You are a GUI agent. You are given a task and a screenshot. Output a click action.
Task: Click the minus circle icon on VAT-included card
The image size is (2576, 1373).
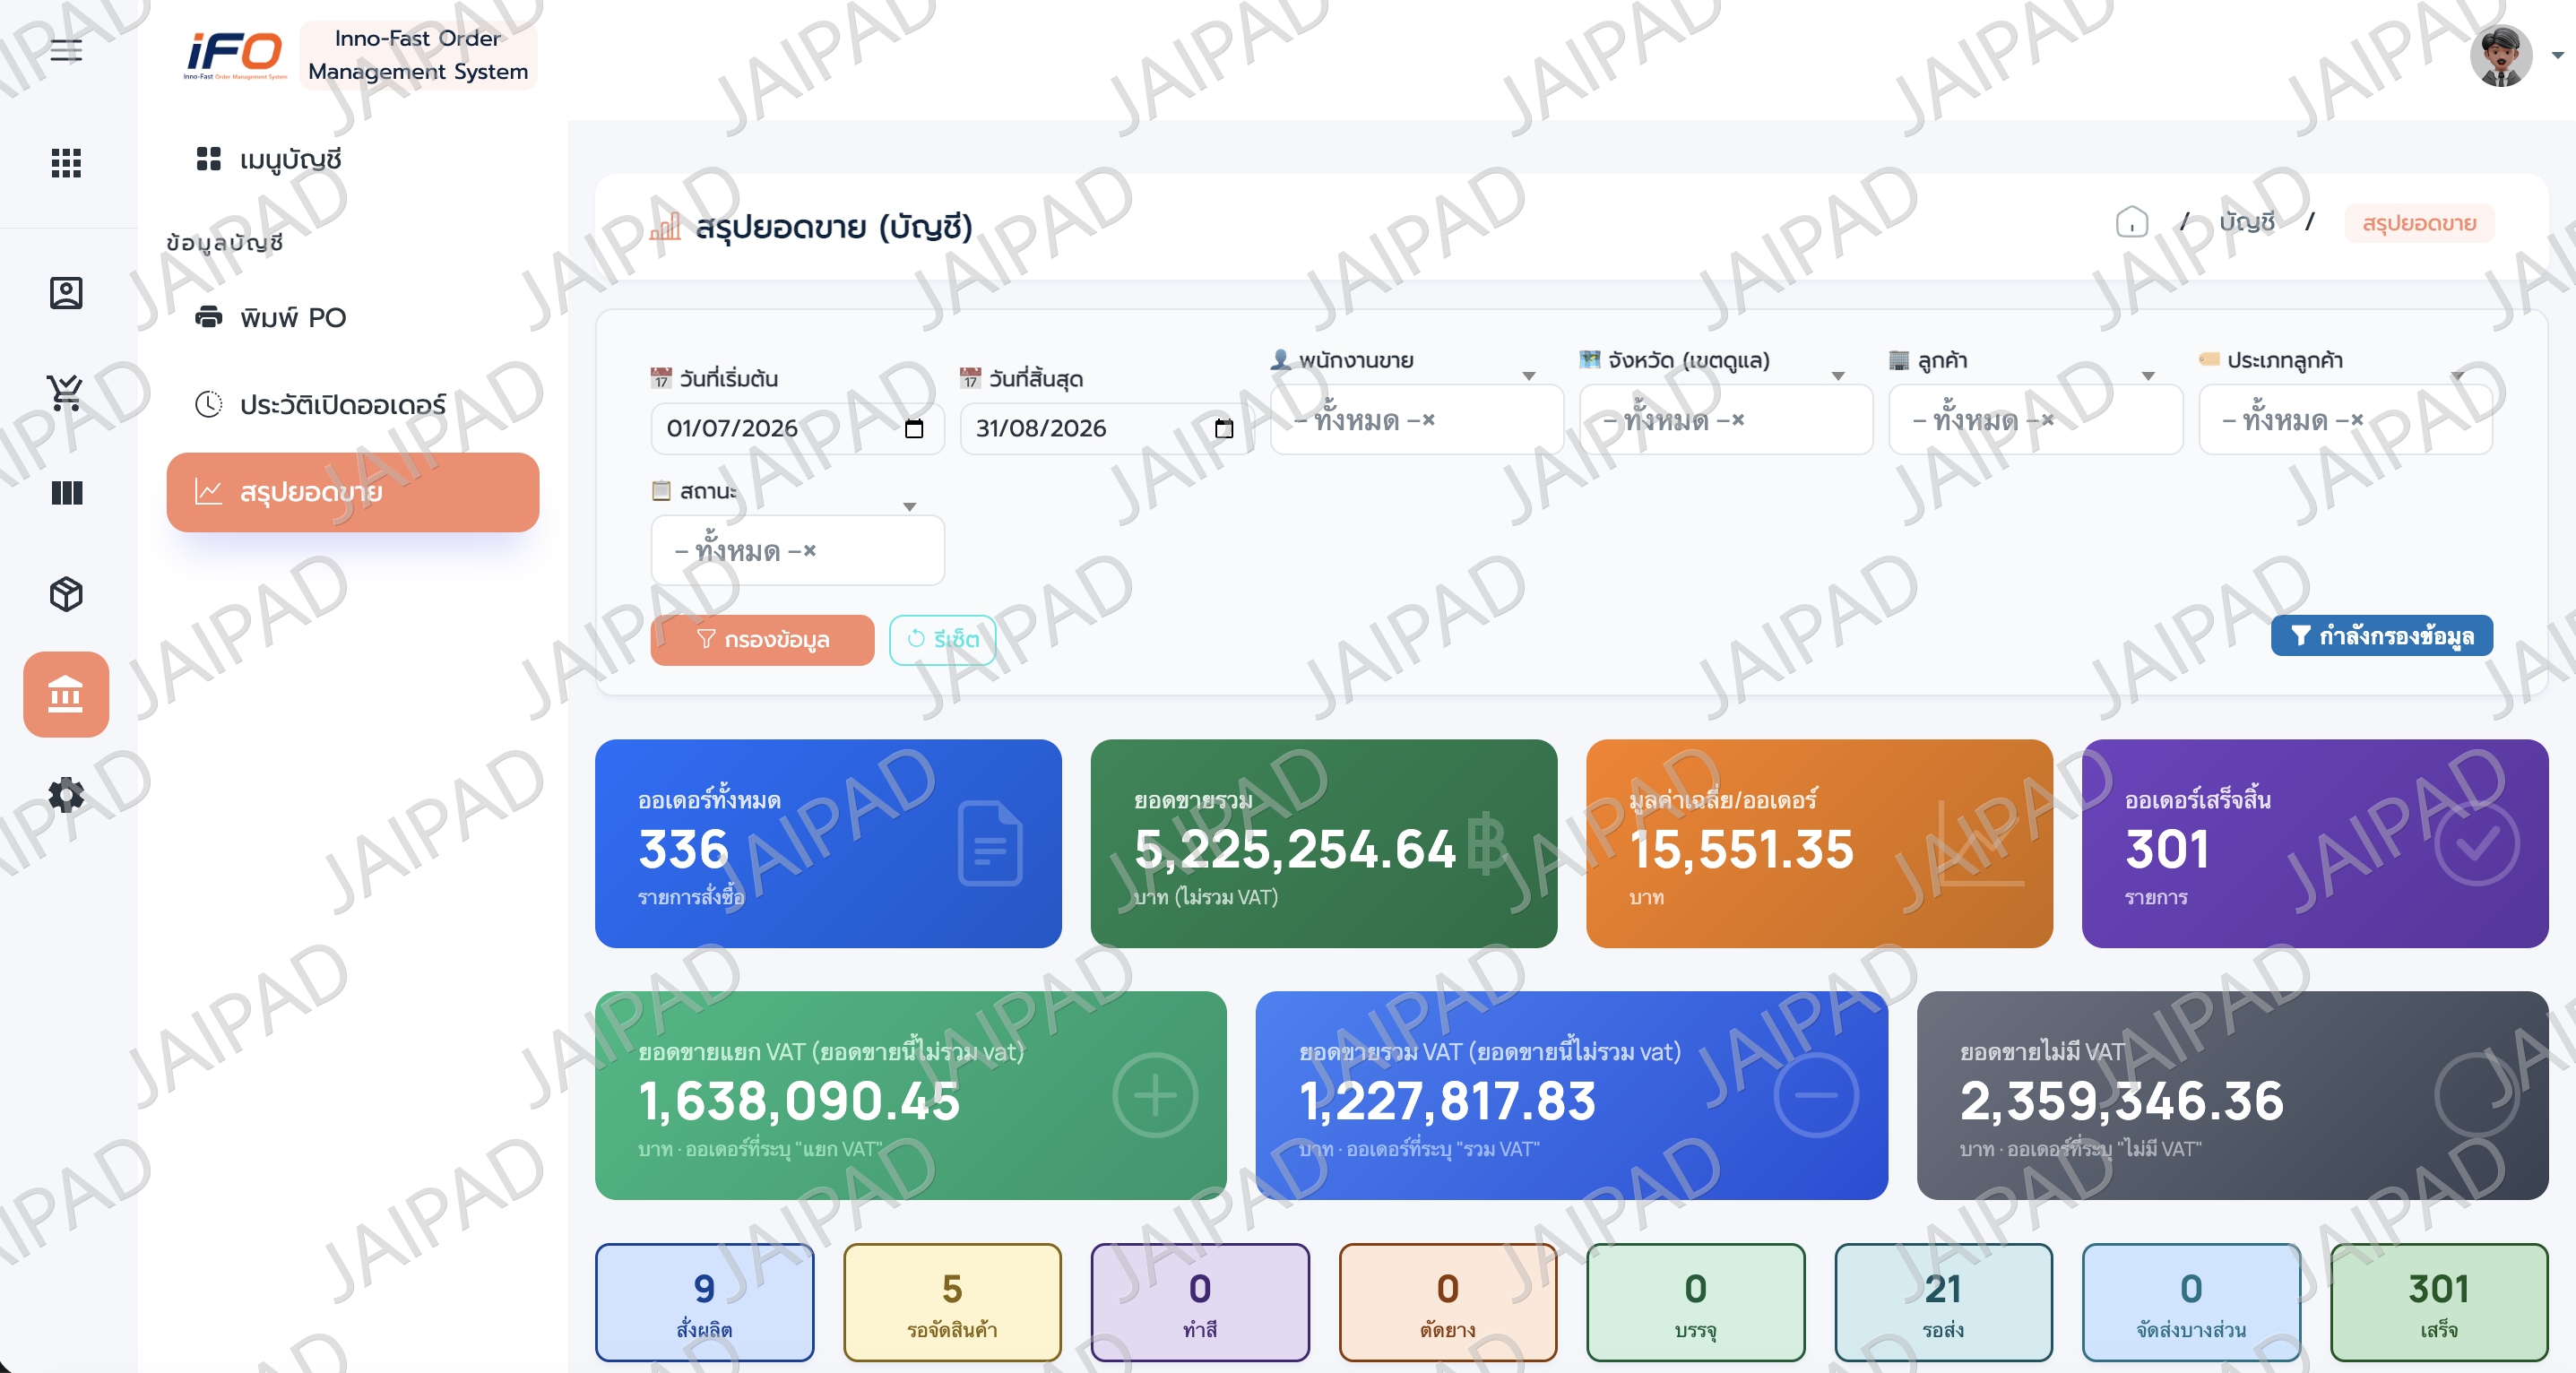point(1816,1095)
